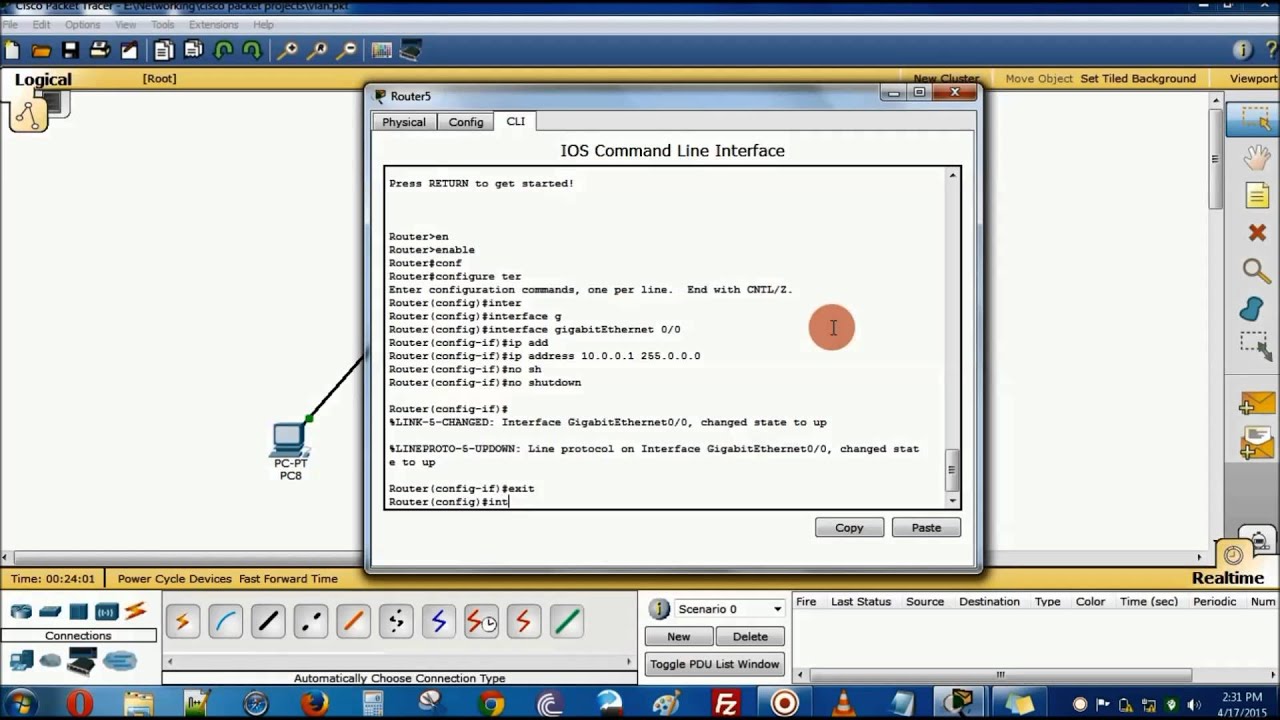Select the Multiuser Connection category
This screenshot has height=720, width=1280.
click(x=119, y=660)
